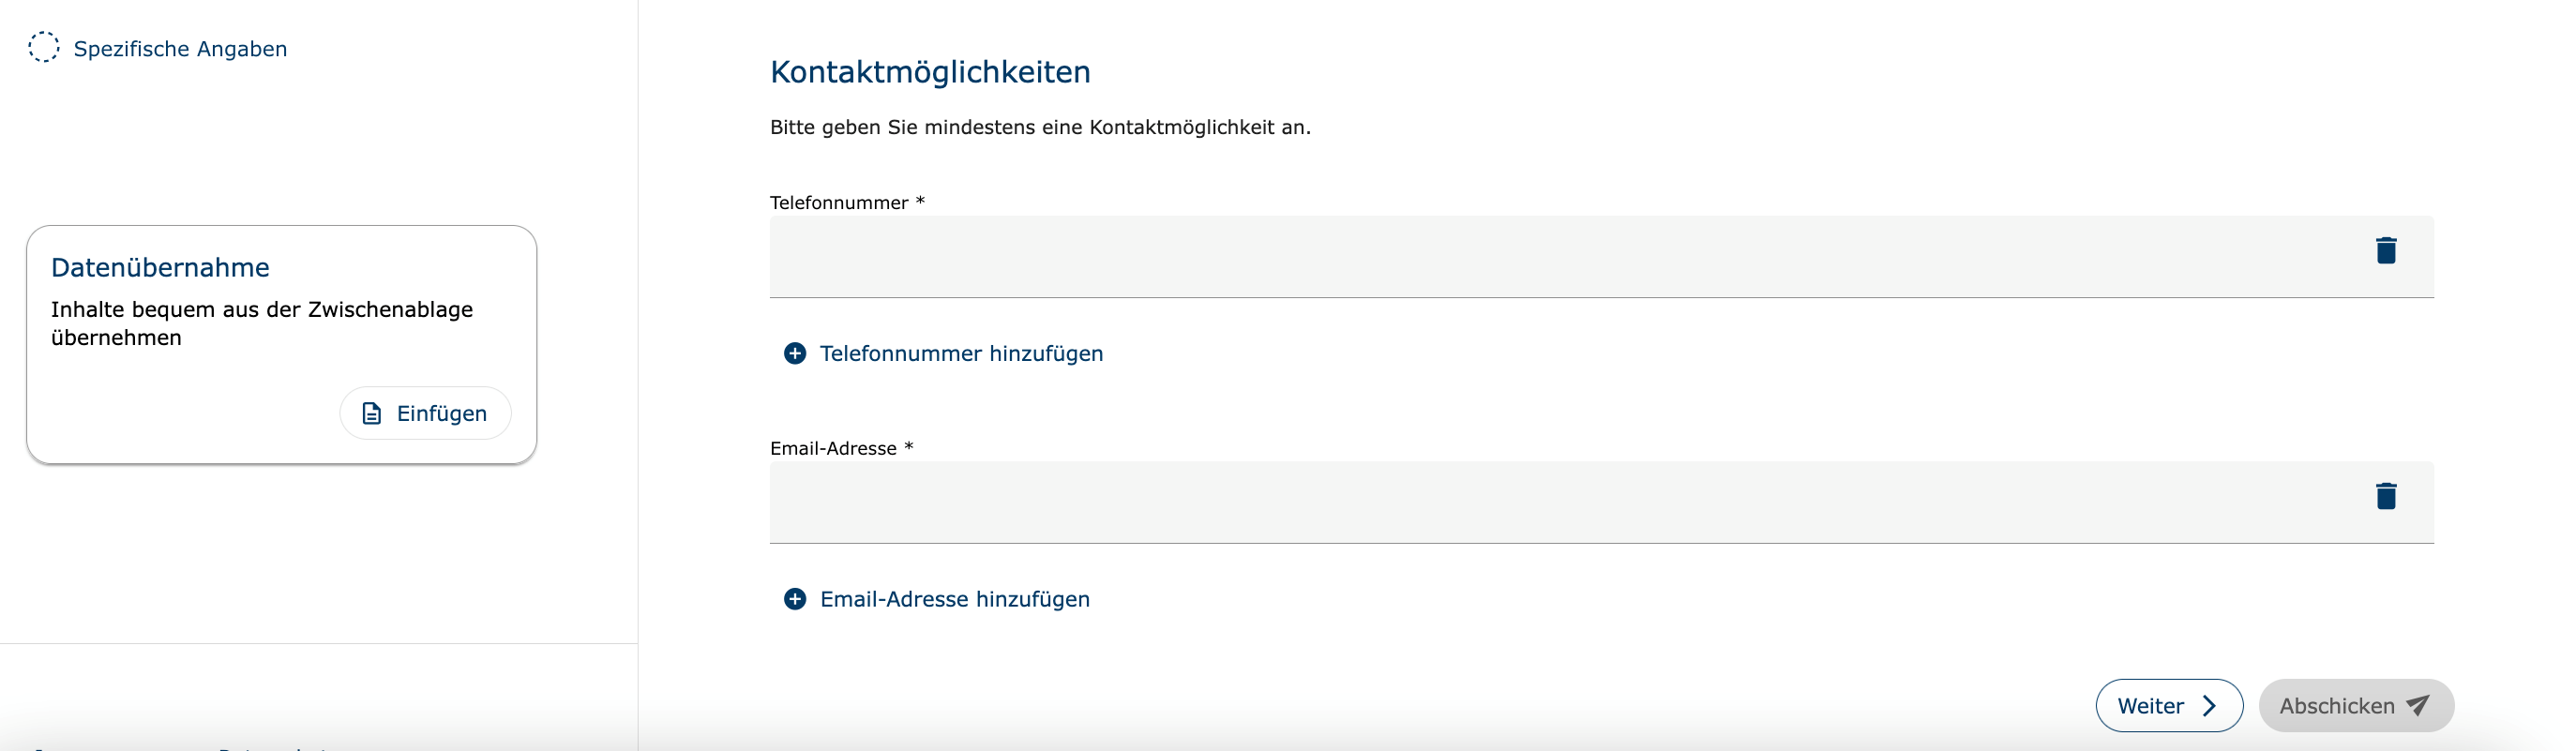
Task: Open the Spezifische Angaben step
Action: (x=180, y=49)
